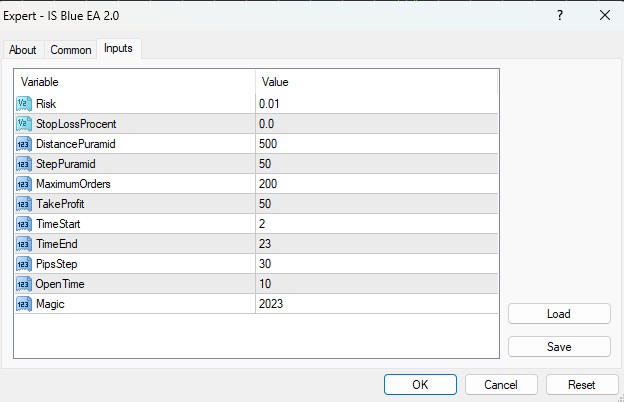
Task: Click the PipsStep integer icon
Action: coord(24,264)
